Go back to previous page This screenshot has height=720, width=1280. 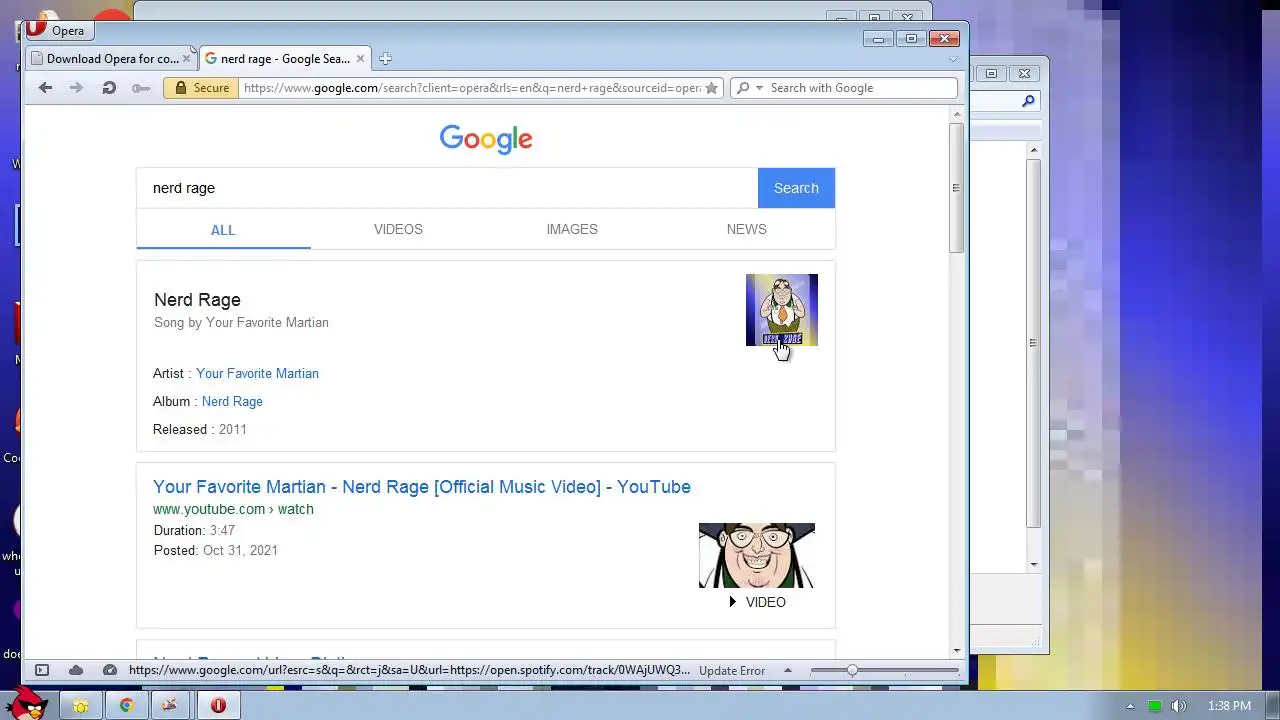click(45, 88)
